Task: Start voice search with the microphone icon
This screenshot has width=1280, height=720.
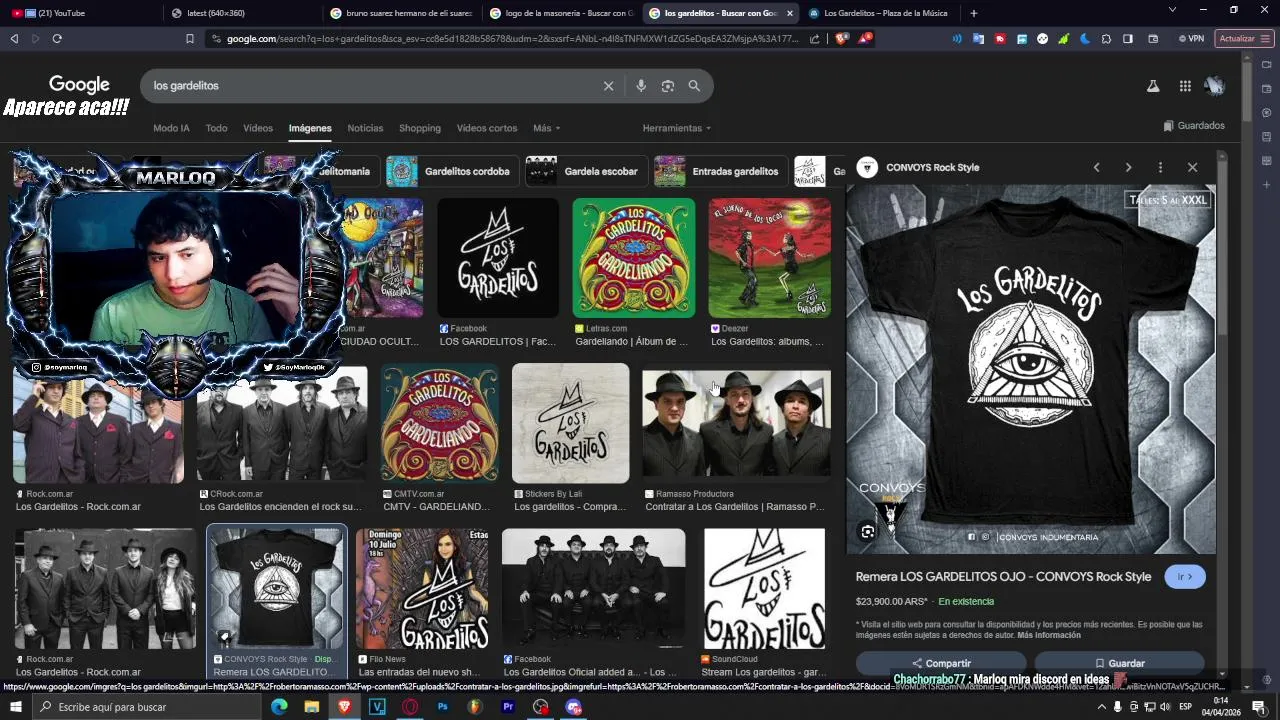Action: [641, 86]
